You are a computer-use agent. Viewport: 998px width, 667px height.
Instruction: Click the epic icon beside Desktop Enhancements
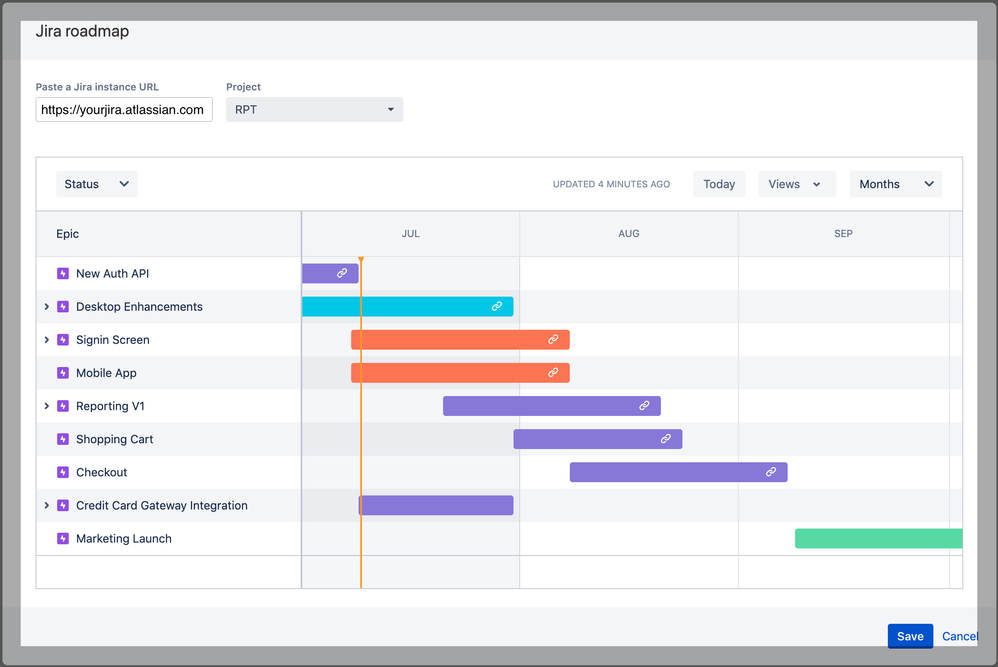[x=62, y=307]
